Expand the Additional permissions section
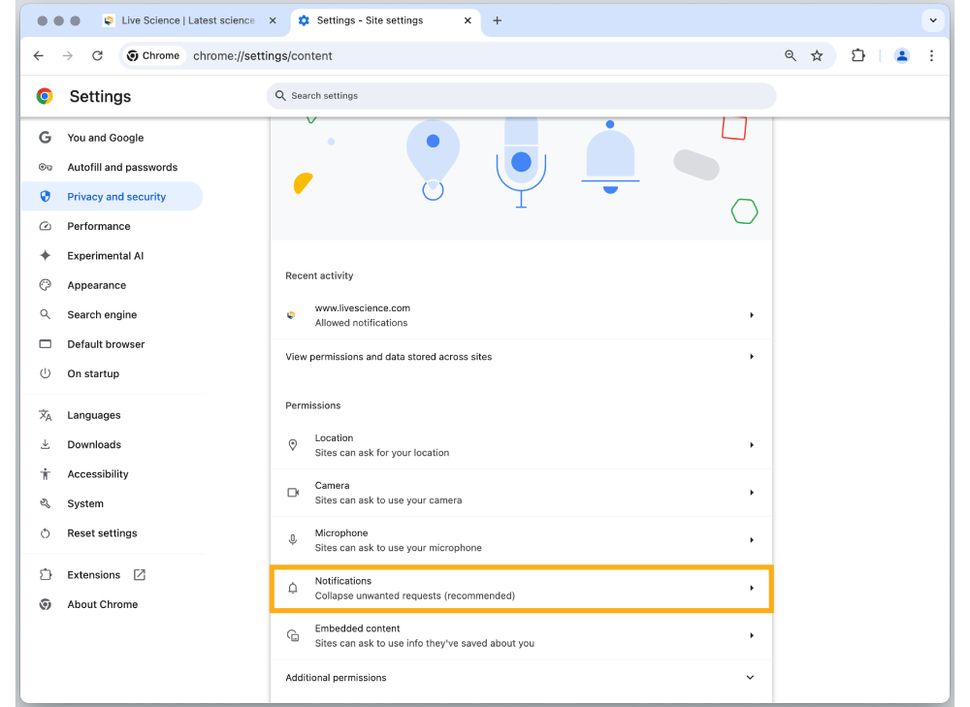970x707 pixels. pos(749,677)
